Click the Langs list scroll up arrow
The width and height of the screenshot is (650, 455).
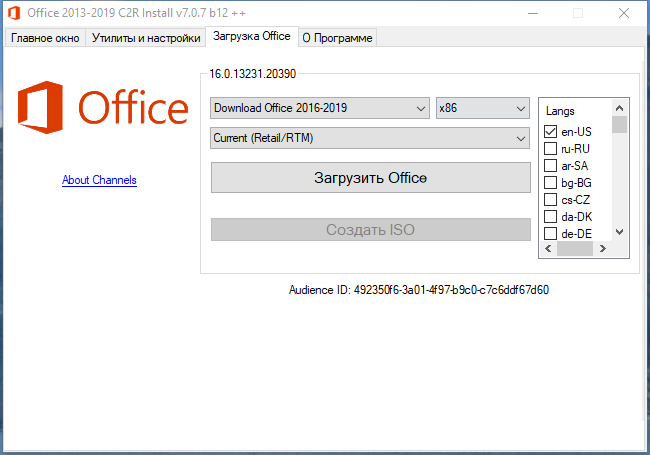(x=619, y=108)
